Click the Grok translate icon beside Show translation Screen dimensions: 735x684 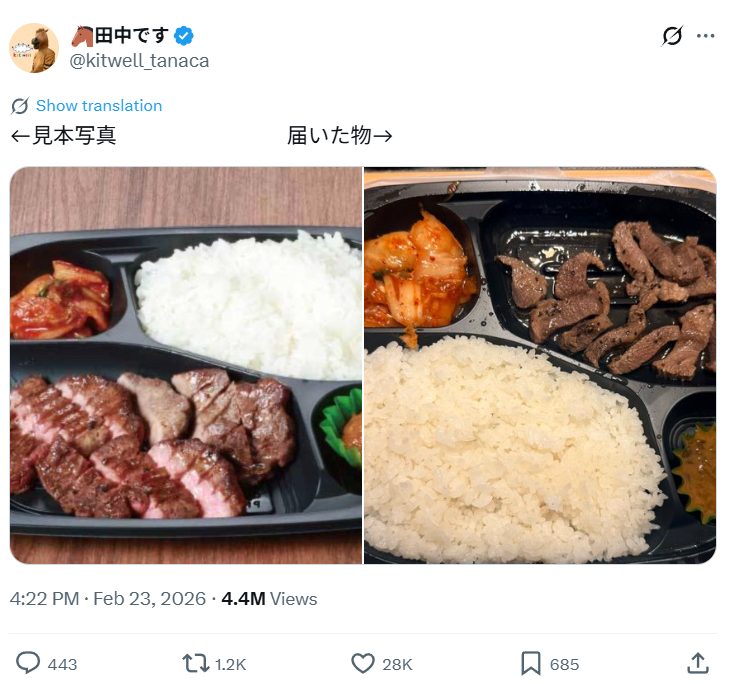pyautogui.click(x=20, y=106)
